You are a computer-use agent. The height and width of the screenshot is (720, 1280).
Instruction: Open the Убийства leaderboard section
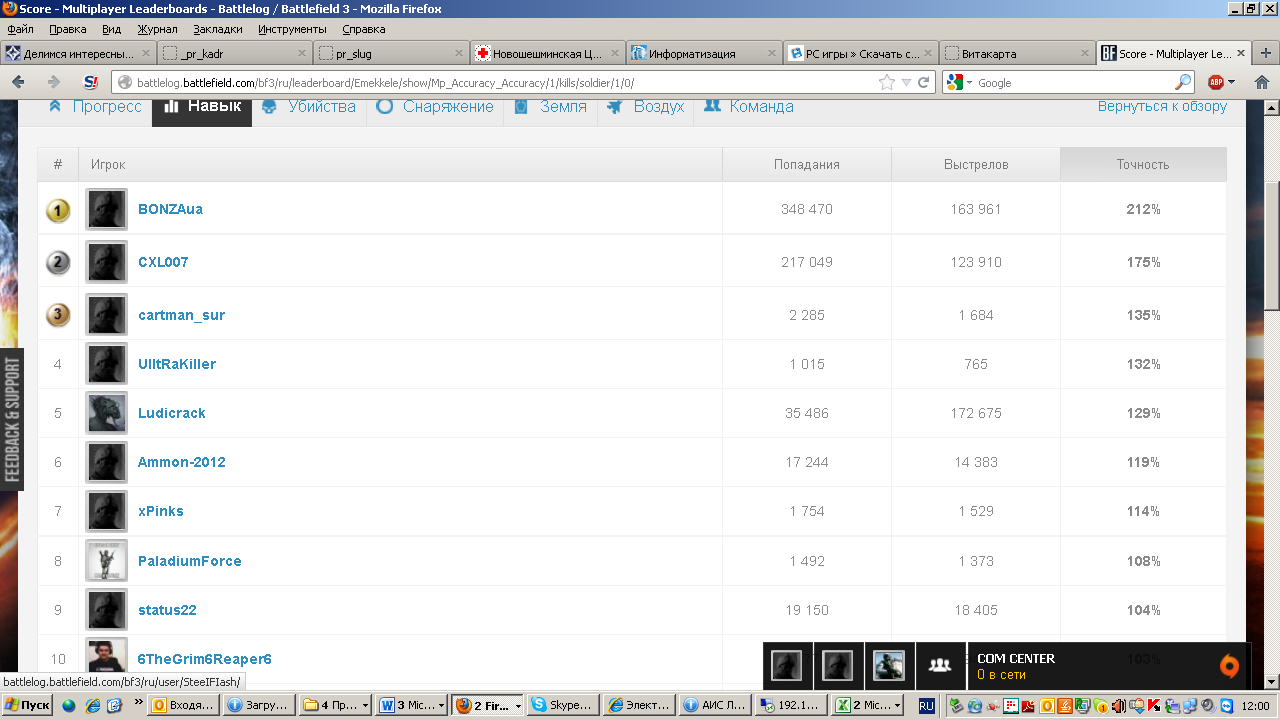point(309,106)
